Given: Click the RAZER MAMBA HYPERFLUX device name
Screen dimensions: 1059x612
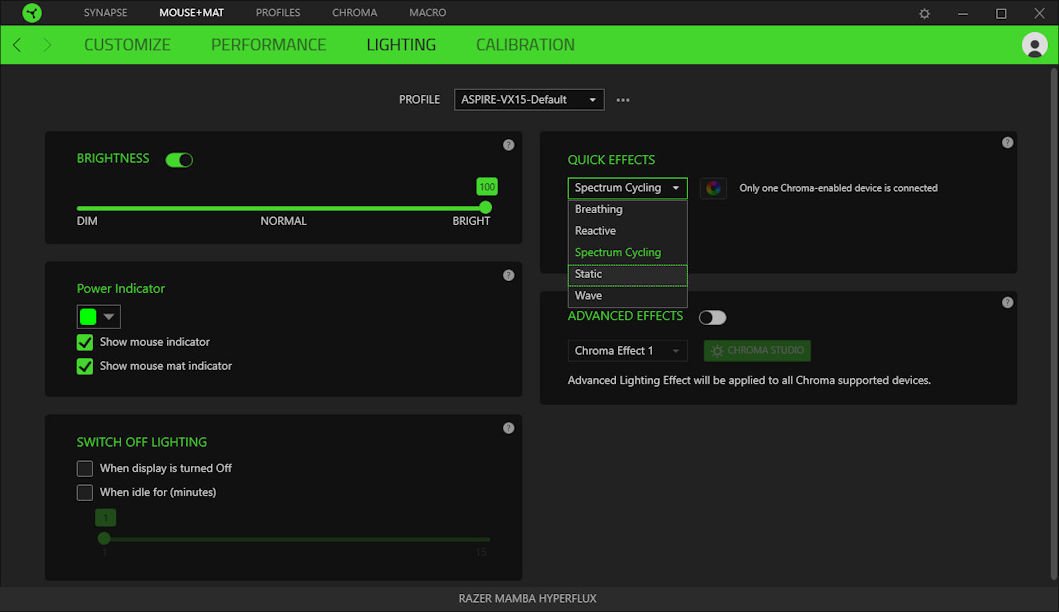Looking at the screenshot, I should [527, 598].
